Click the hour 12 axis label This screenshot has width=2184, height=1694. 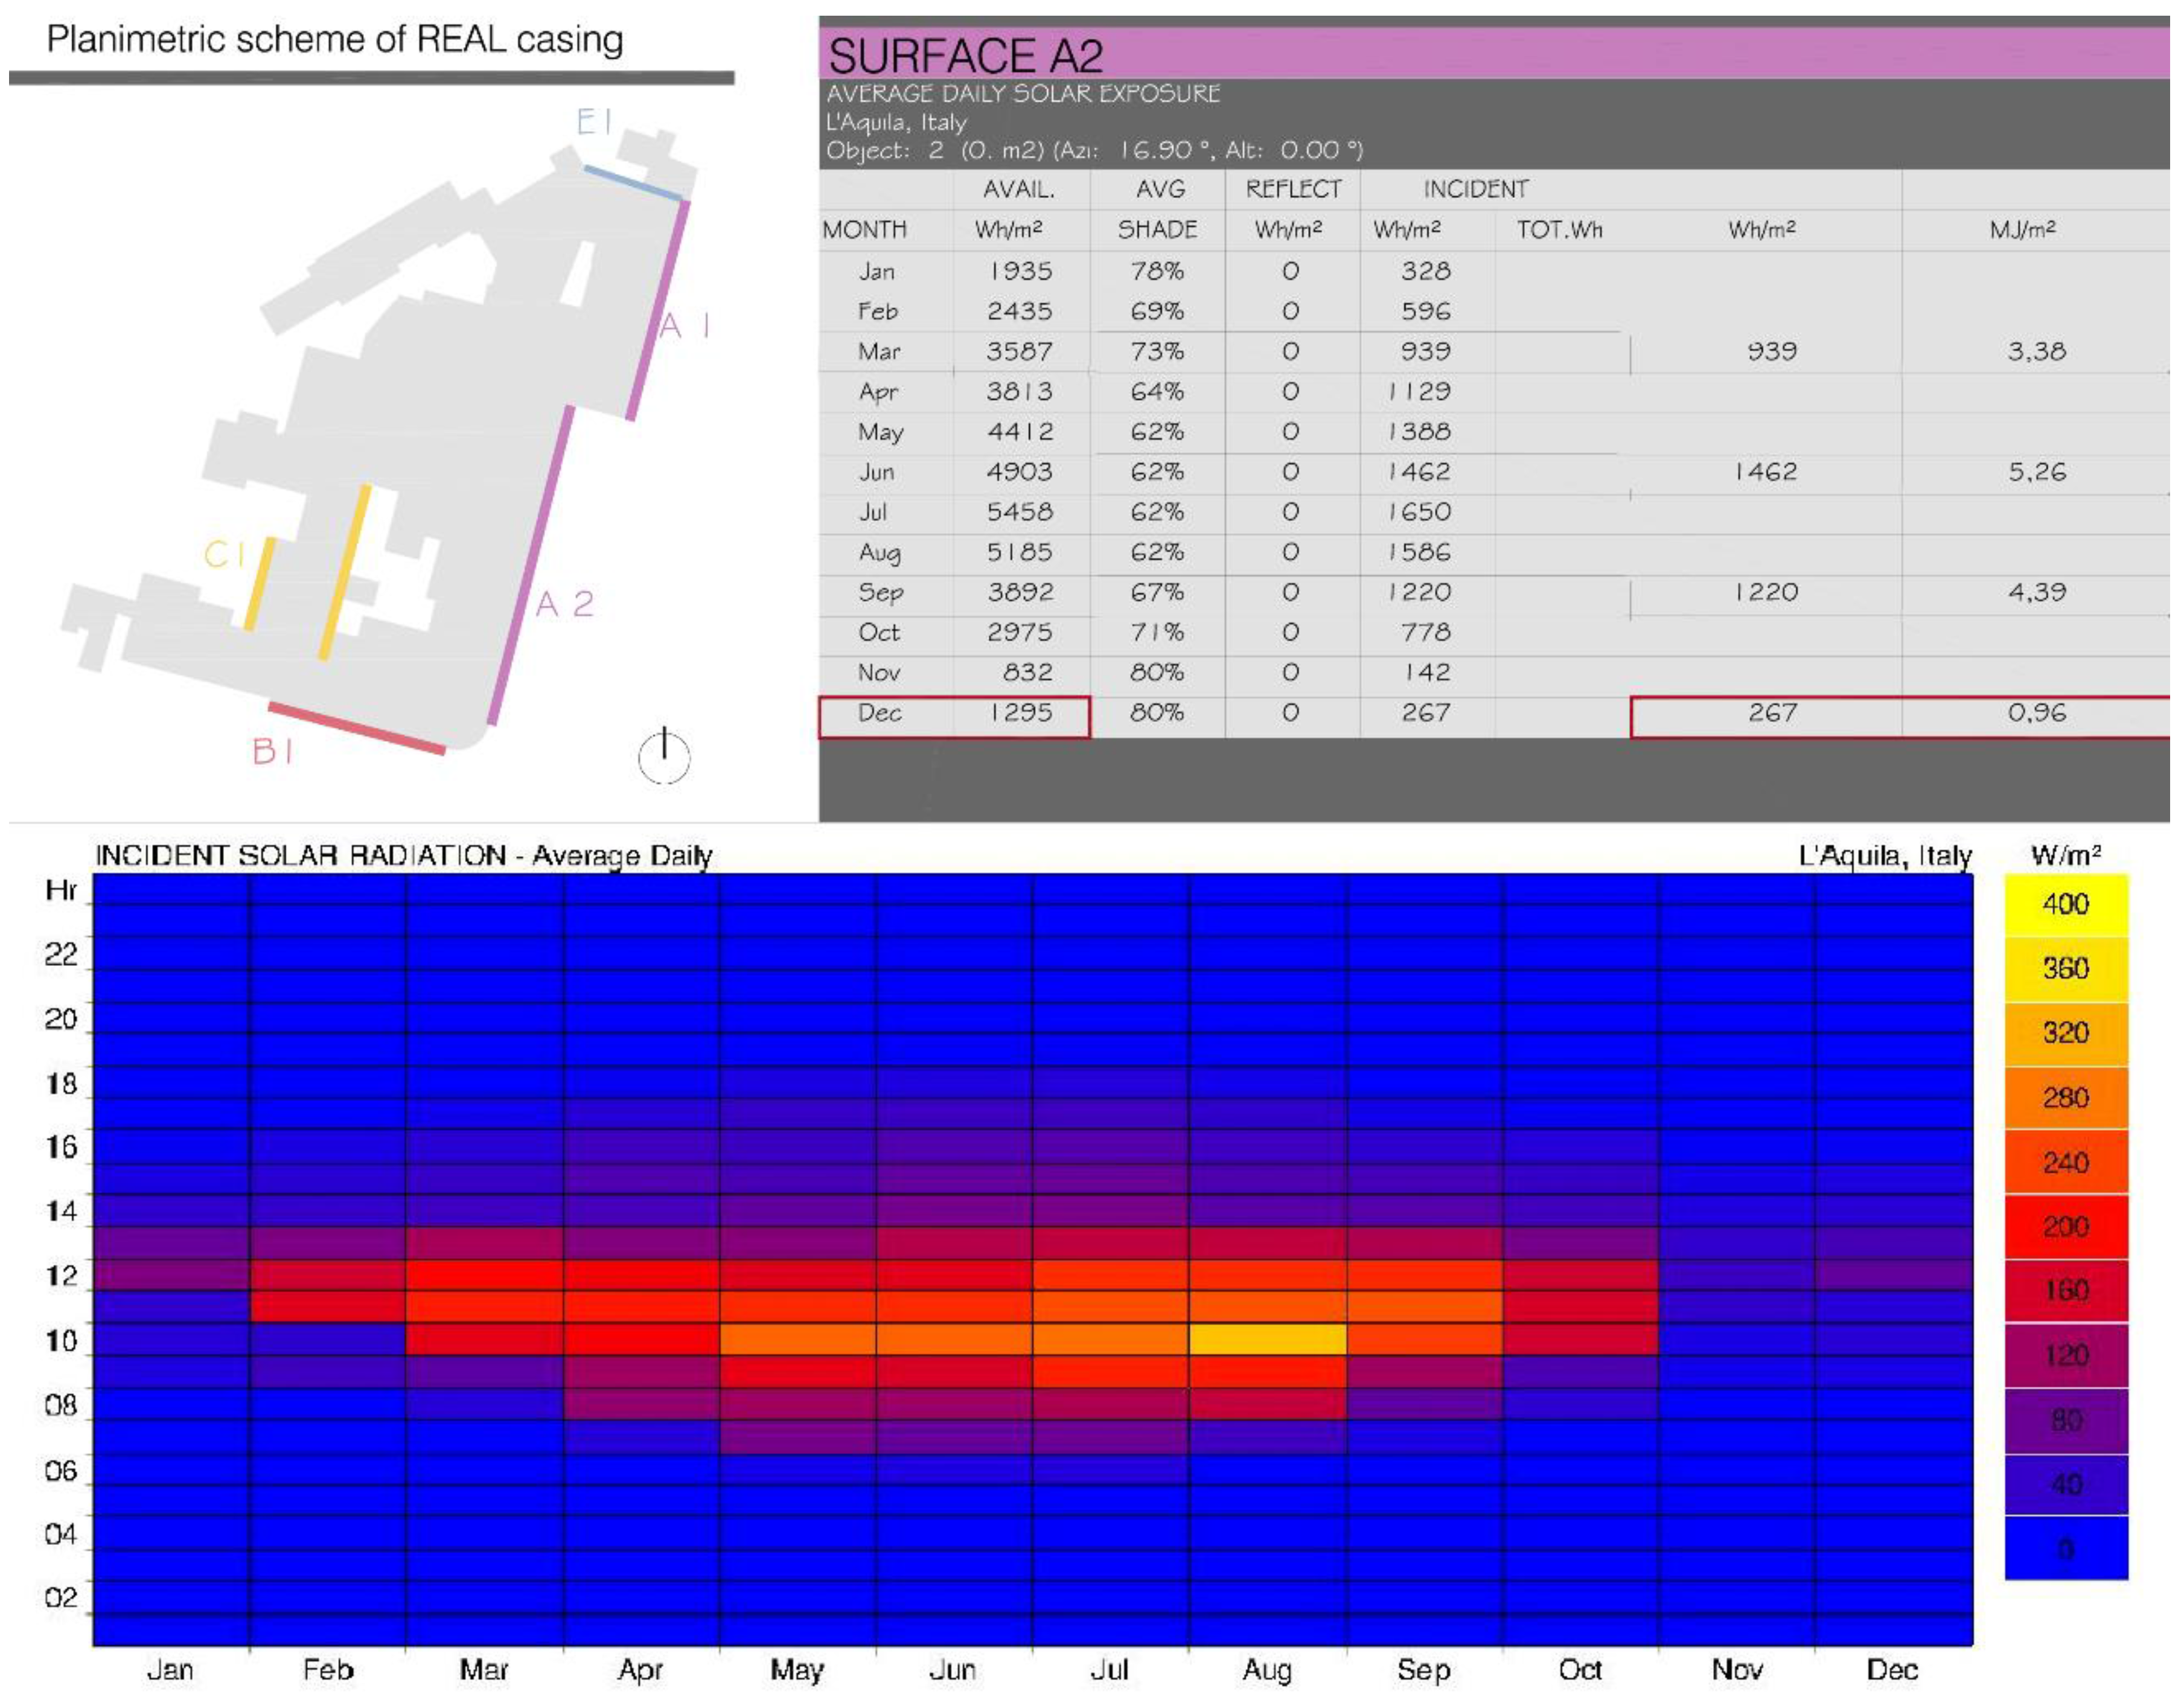(61, 1275)
